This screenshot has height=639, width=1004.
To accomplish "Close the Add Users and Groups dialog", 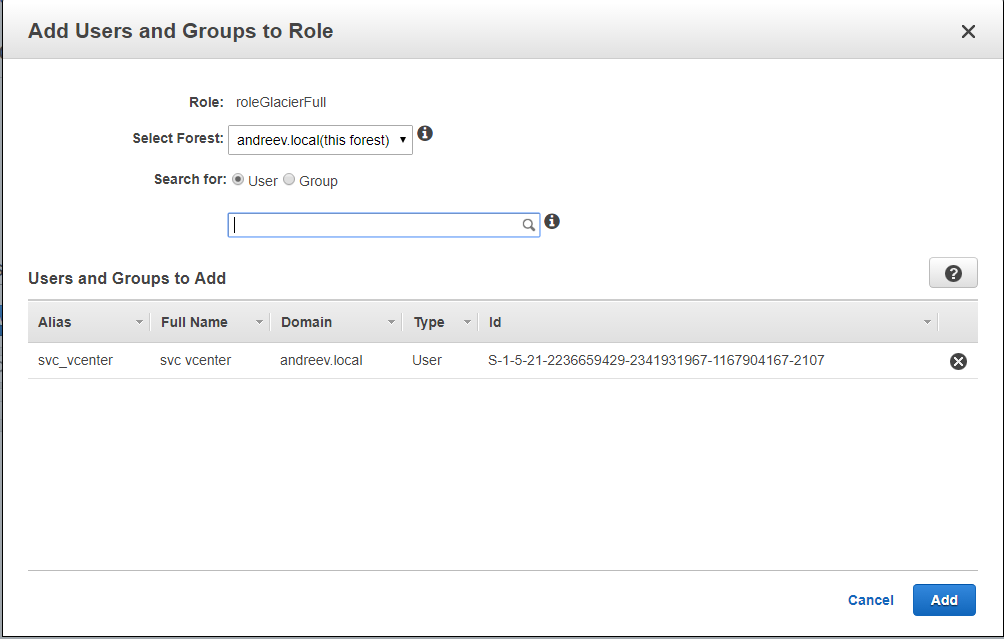I will click(968, 31).
